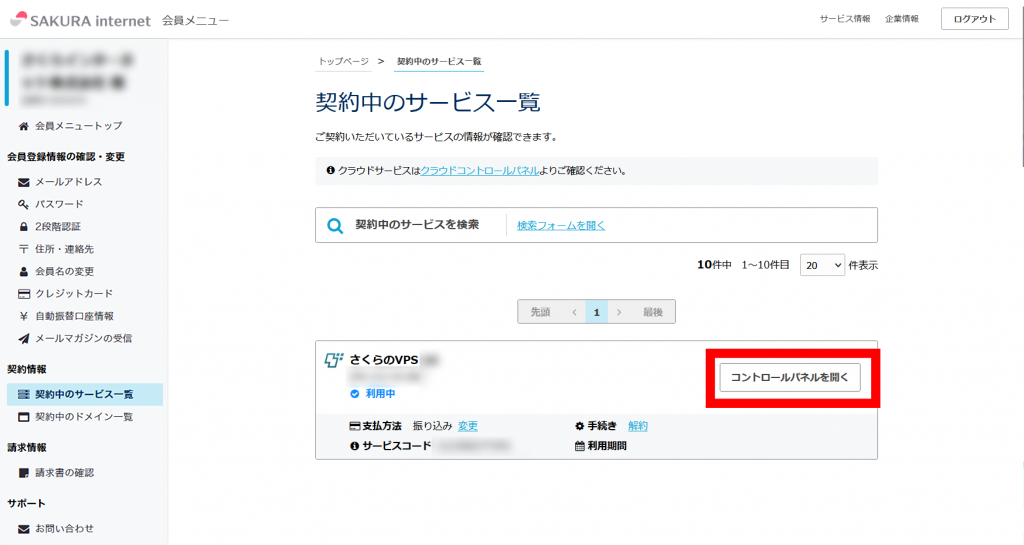Click the SAKURA internet logo
1024x545 pixels.
point(81,20)
